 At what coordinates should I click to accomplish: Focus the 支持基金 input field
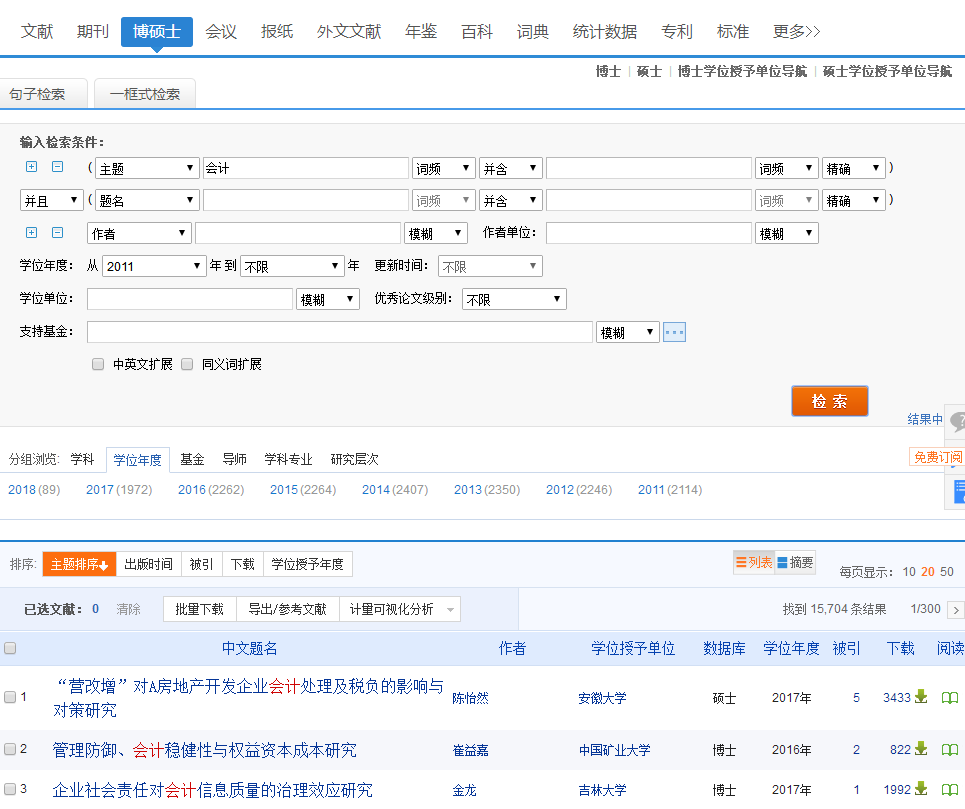coord(340,332)
